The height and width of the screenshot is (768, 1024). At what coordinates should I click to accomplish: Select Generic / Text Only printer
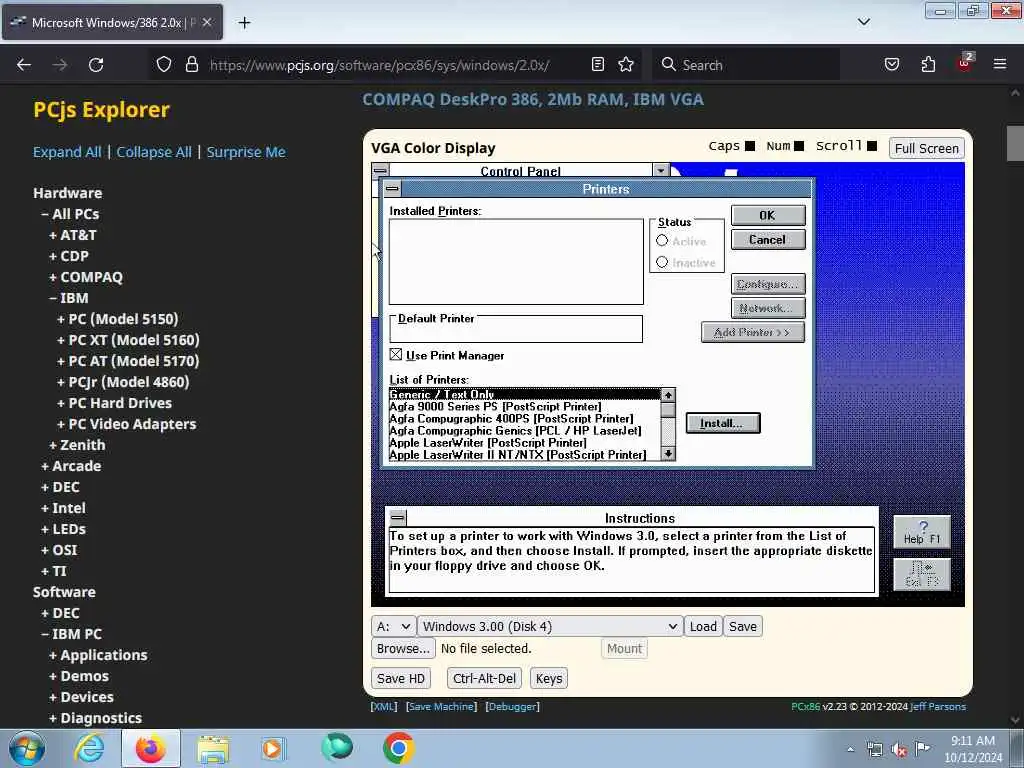point(524,394)
